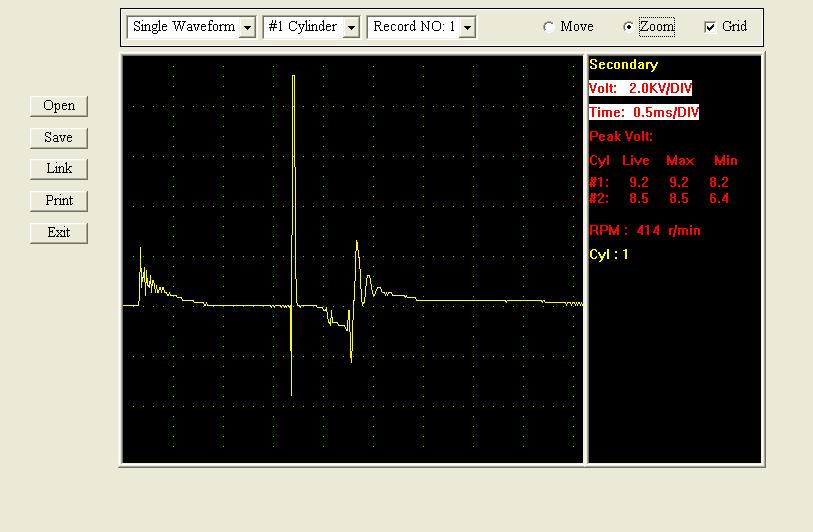The width and height of the screenshot is (813, 532).
Task: Click the Max column header
Action: pos(680,161)
